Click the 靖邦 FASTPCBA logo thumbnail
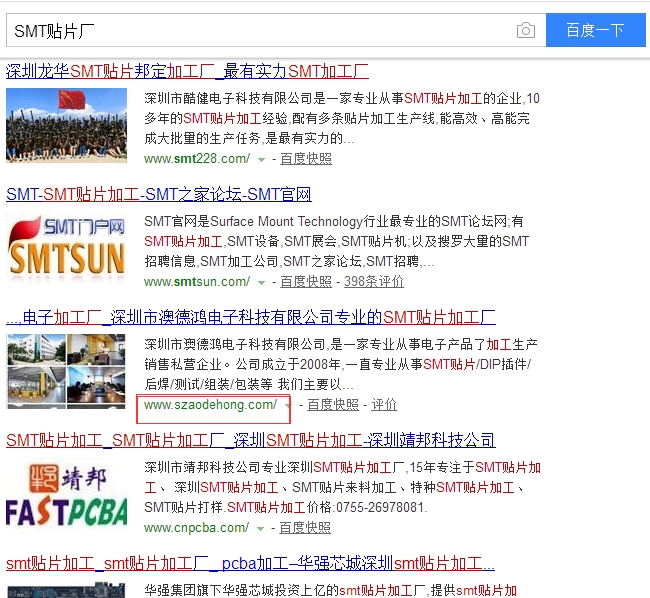This screenshot has width=650, height=598. (66, 495)
